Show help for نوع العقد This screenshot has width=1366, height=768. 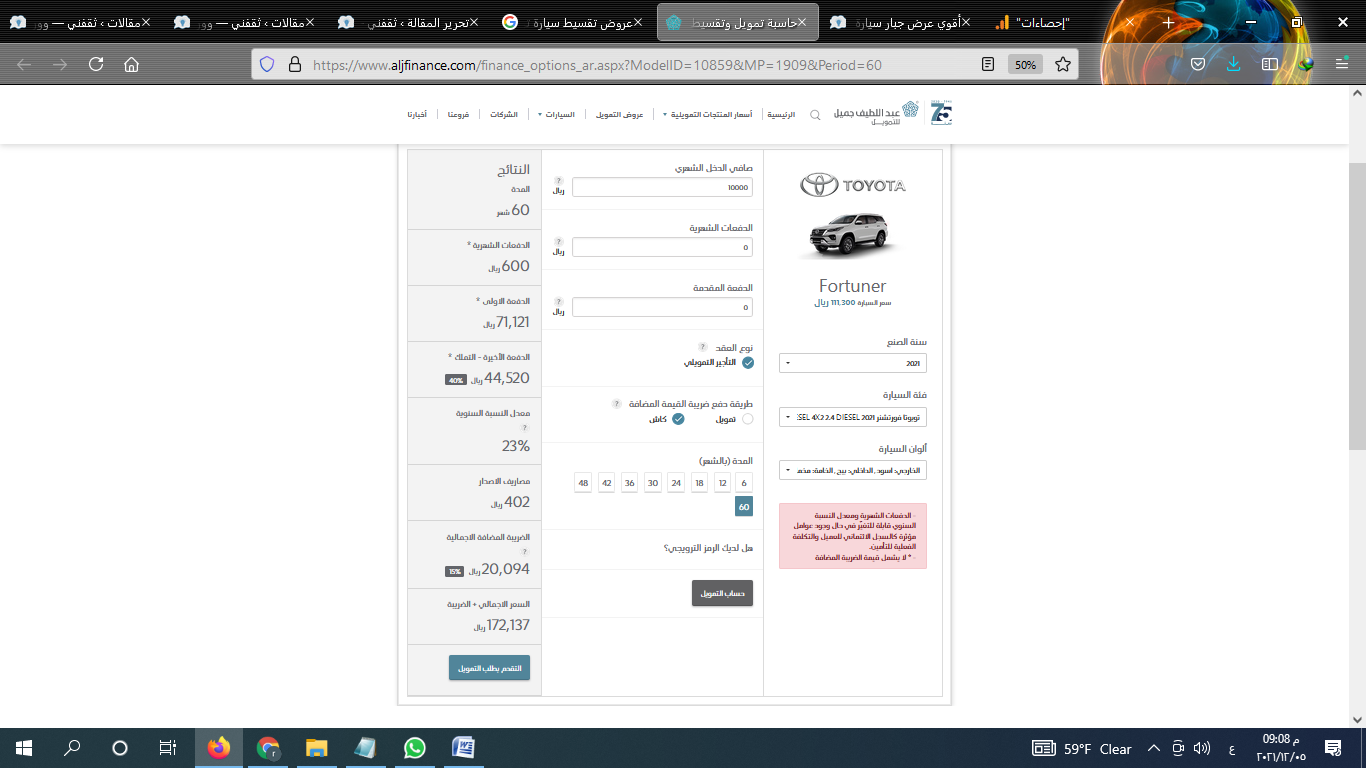pos(703,347)
